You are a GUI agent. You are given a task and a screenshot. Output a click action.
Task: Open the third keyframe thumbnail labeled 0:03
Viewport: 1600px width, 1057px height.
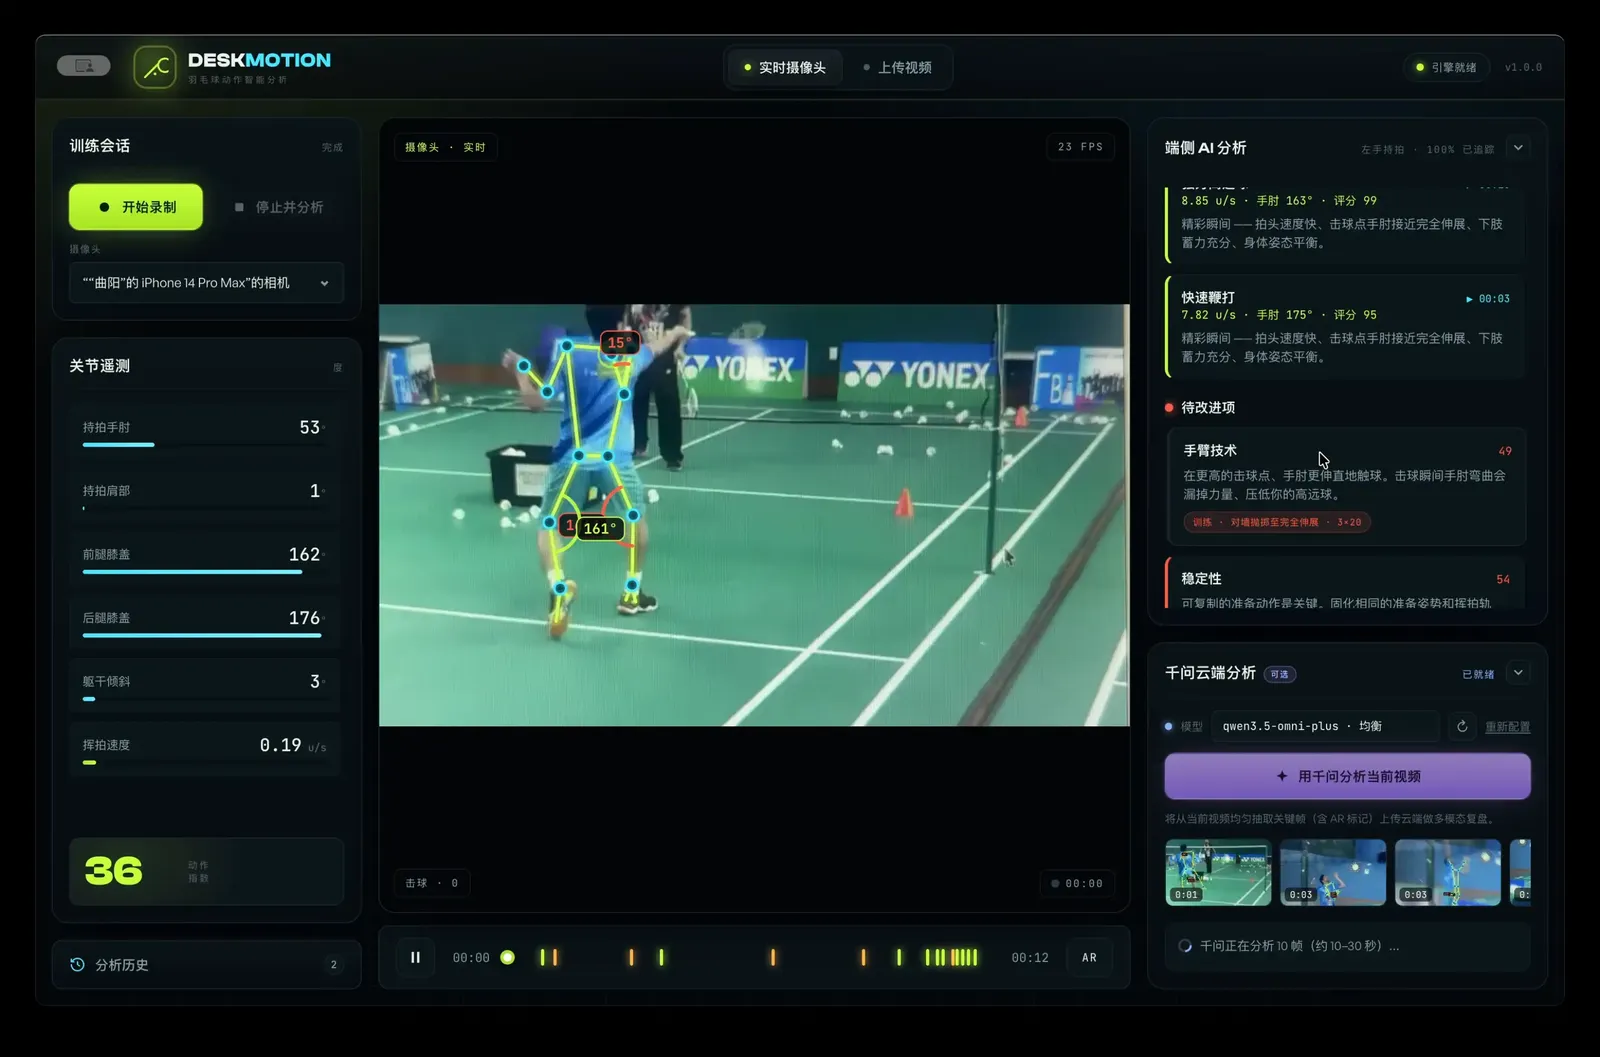click(1448, 872)
